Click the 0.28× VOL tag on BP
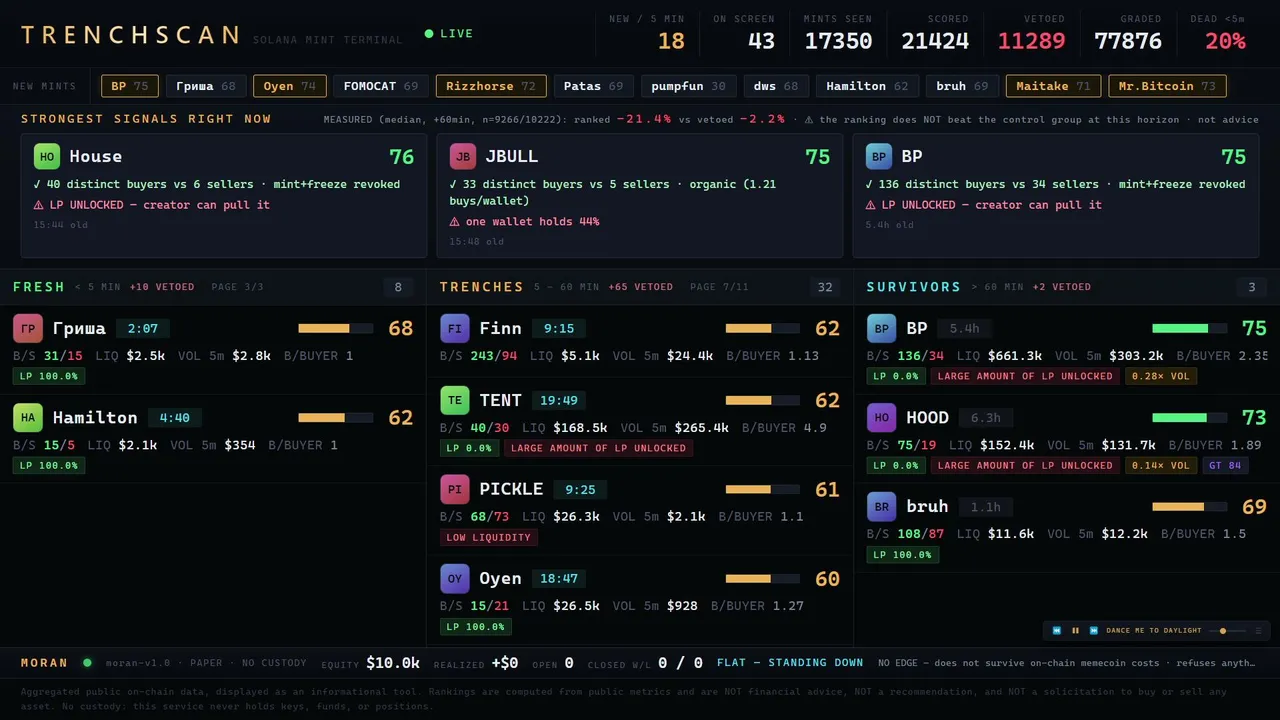1280x720 pixels. (x=1161, y=376)
